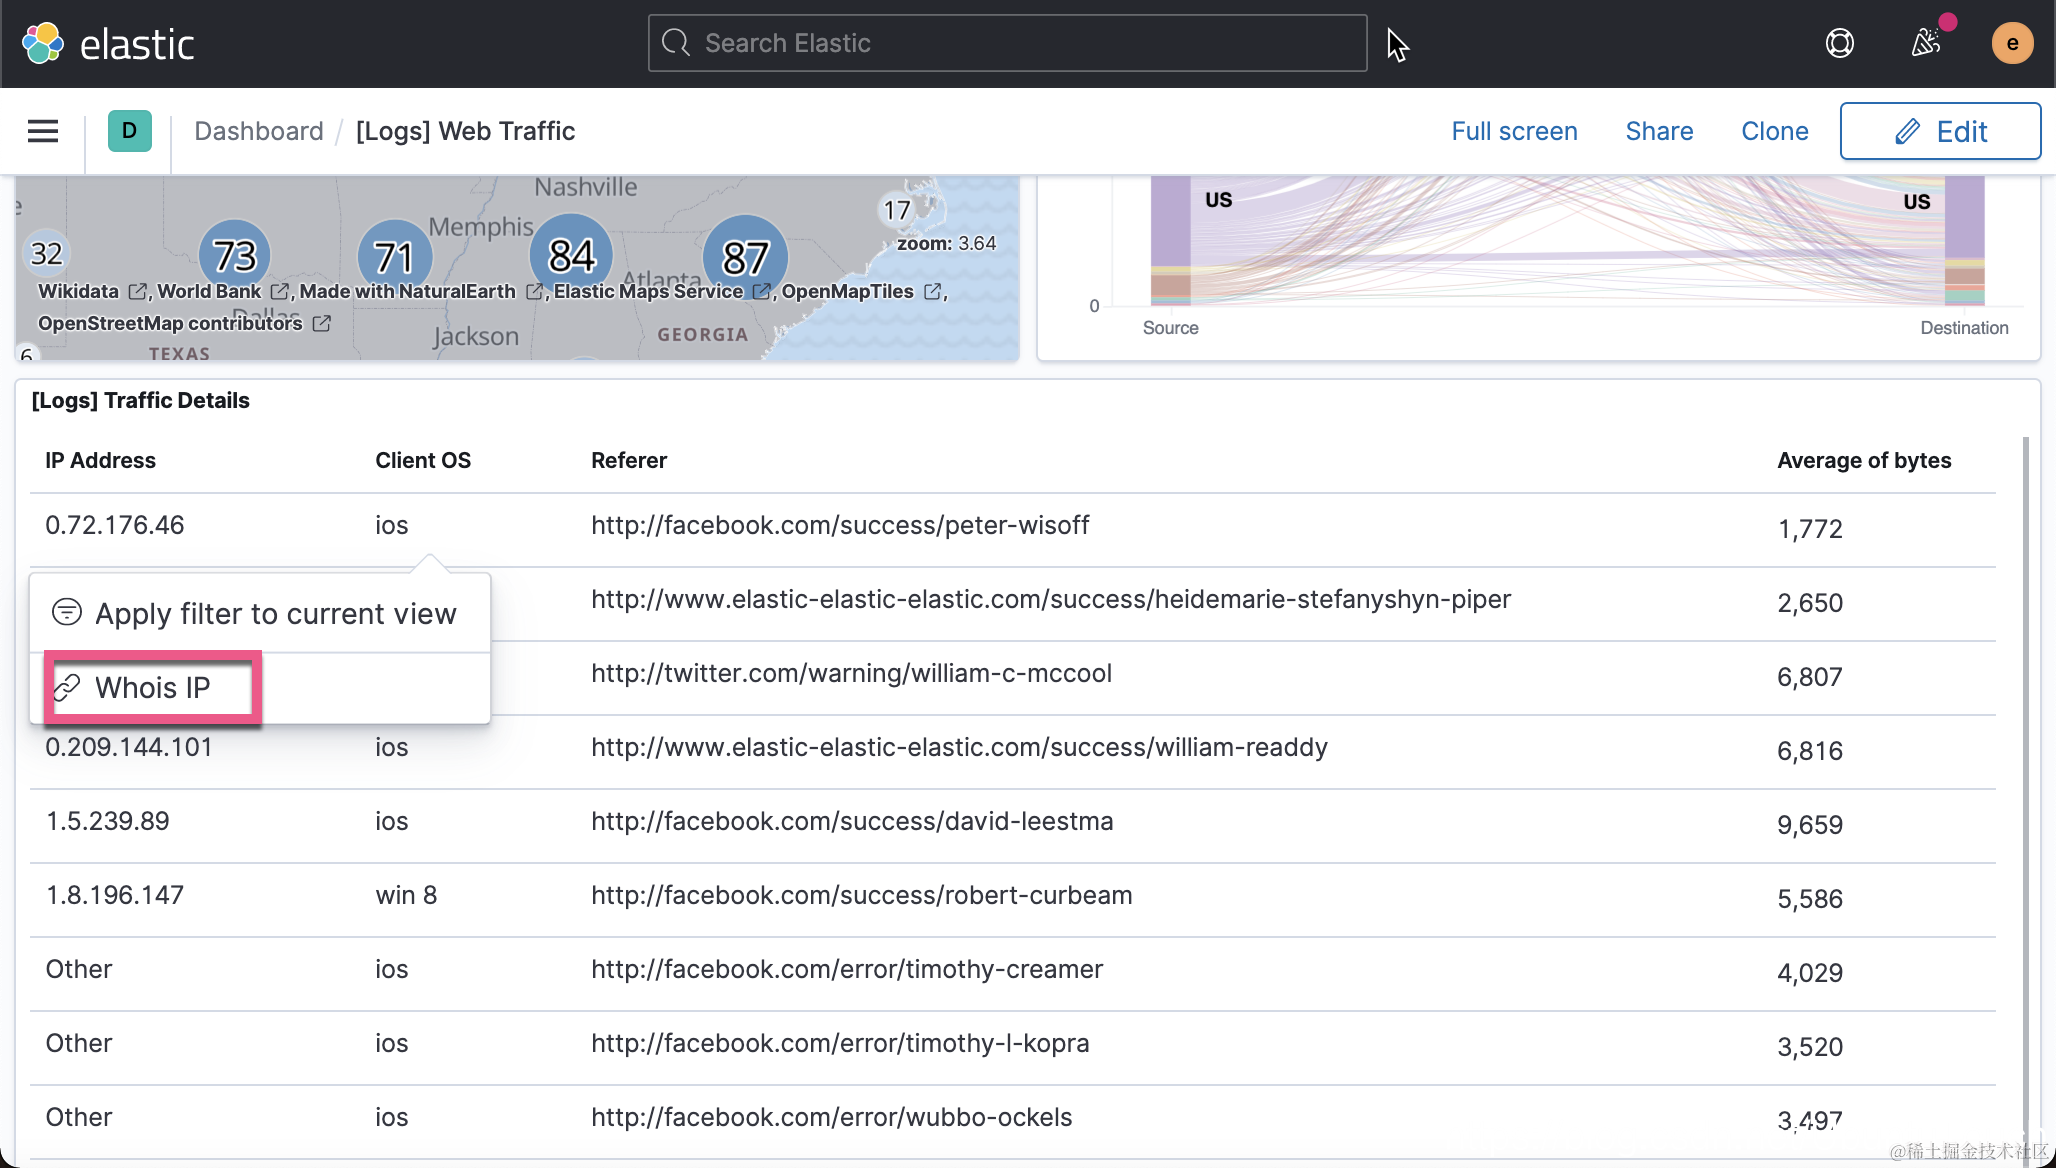Image resolution: width=2056 pixels, height=1168 pixels.
Task: Open the hamburger navigation menu
Action: [x=42, y=131]
